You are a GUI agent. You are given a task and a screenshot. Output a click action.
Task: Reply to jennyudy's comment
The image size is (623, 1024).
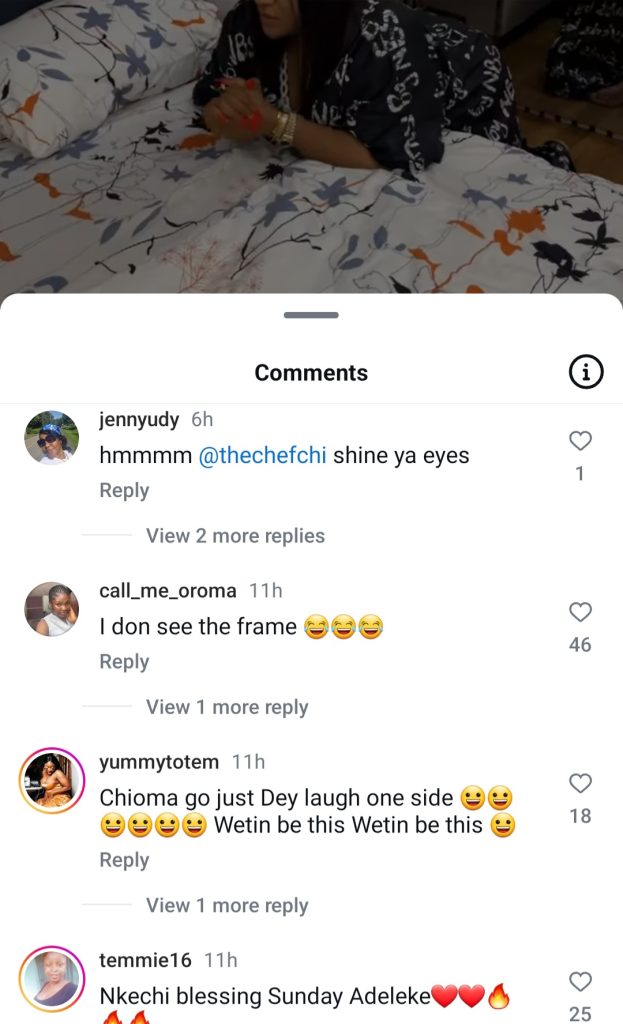click(x=124, y=491)
